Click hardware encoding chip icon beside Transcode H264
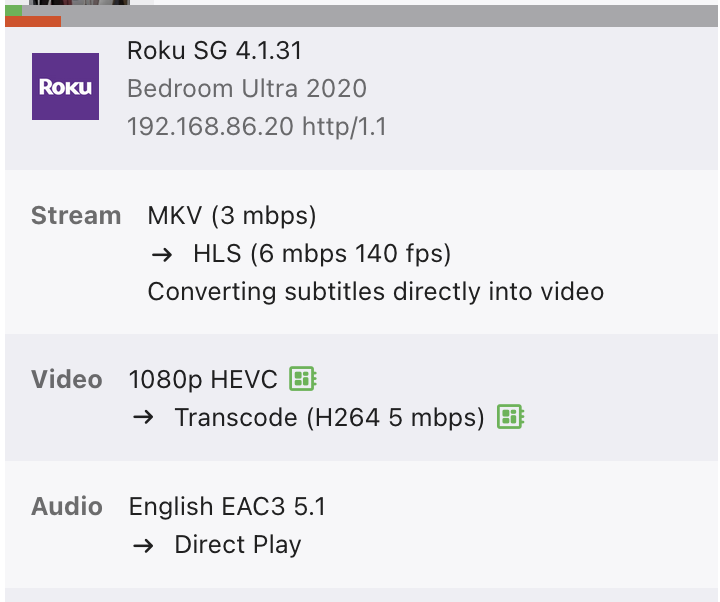 510,417
